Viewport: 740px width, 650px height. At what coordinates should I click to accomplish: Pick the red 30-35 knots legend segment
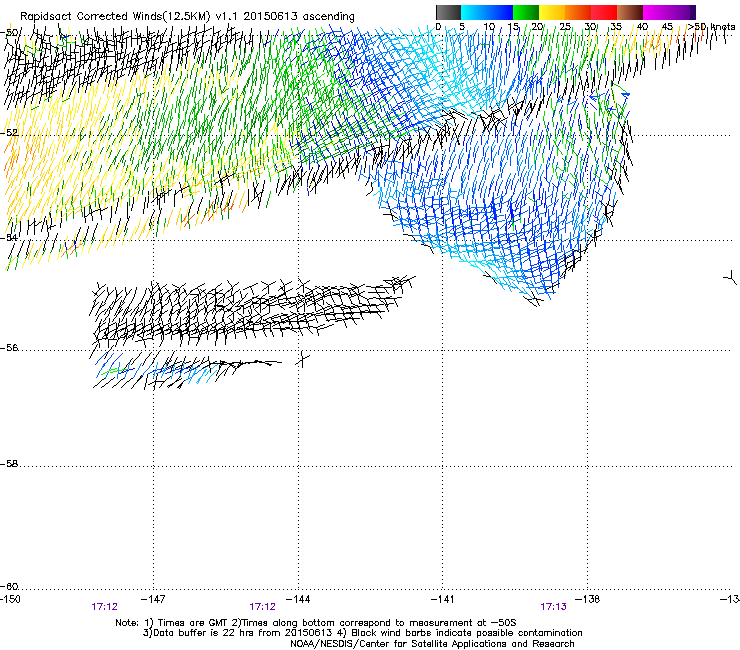pyautogui.click(x=604, y=12)
